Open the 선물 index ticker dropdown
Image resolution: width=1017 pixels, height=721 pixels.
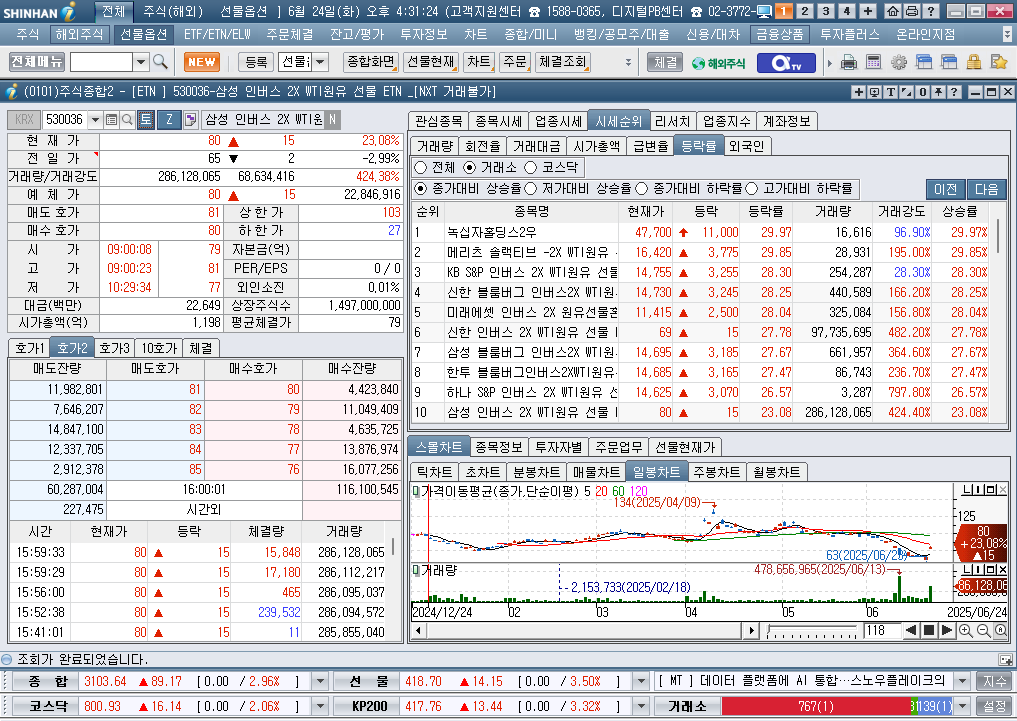pyautogui.click(x=641, y=681)
